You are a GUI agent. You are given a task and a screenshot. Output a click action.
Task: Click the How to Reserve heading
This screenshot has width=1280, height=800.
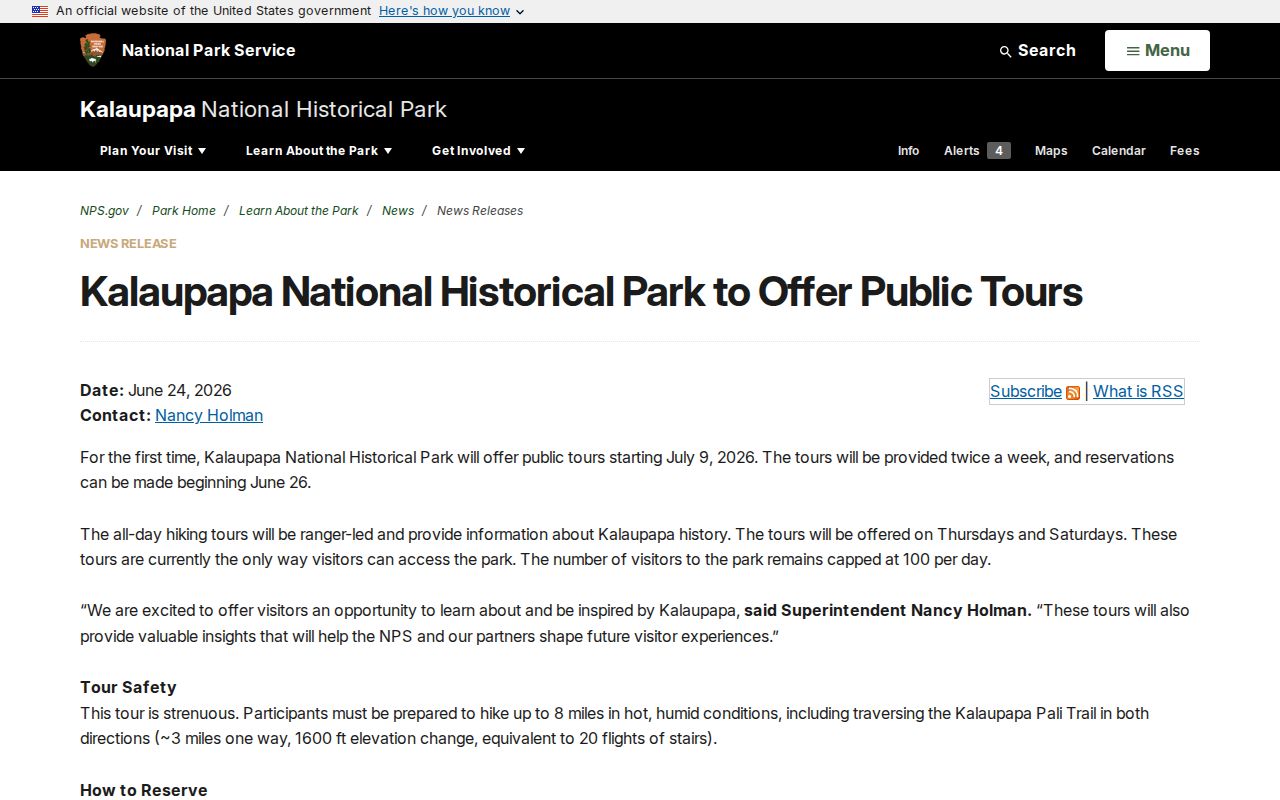click(x=144, y=790)
